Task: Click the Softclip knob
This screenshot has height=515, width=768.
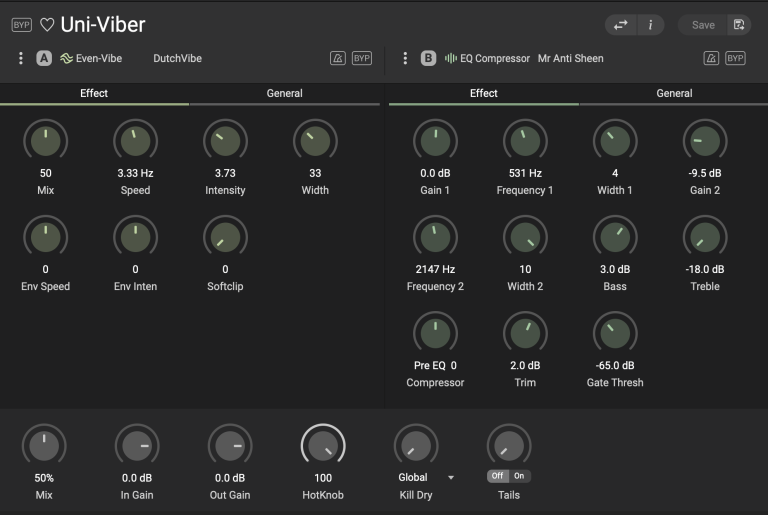Action: (x=225, y=237)
